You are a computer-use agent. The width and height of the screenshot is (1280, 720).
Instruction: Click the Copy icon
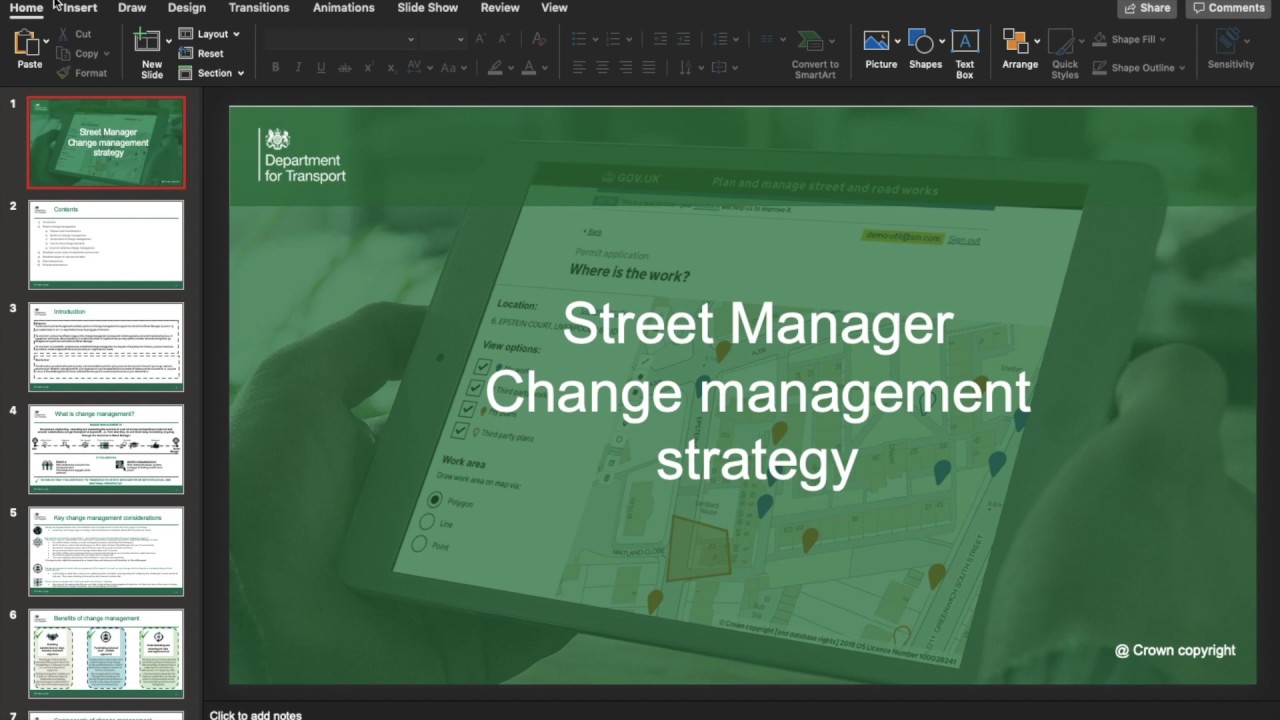coord(63,54)
